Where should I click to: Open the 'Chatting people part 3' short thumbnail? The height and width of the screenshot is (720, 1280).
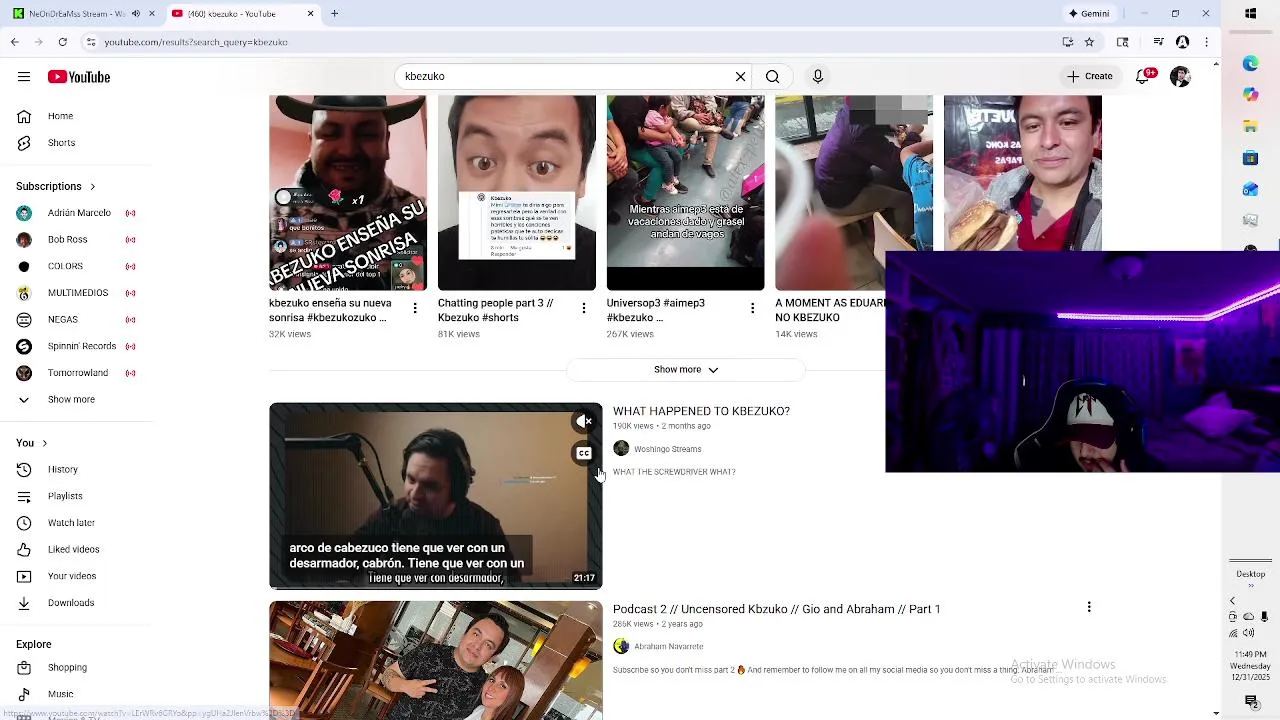(x=516, y=193)
